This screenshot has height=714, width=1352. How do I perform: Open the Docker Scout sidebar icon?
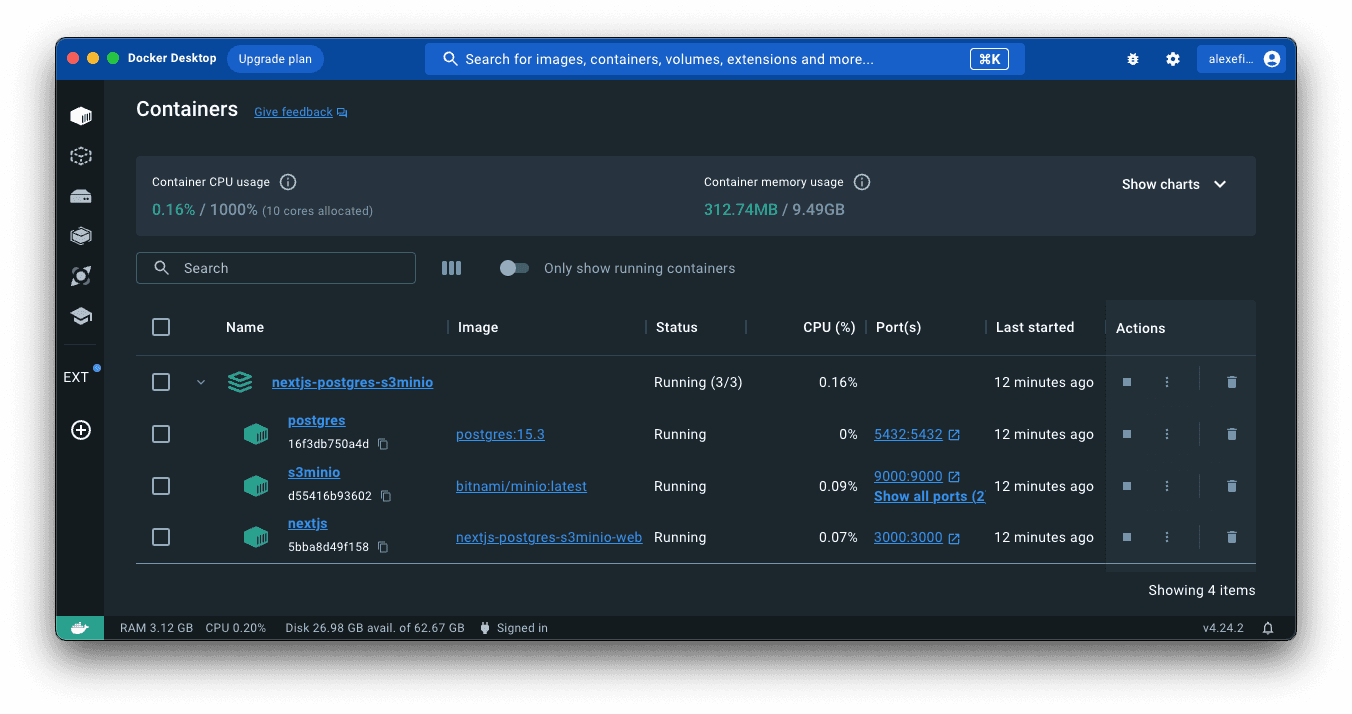(81, 276)
